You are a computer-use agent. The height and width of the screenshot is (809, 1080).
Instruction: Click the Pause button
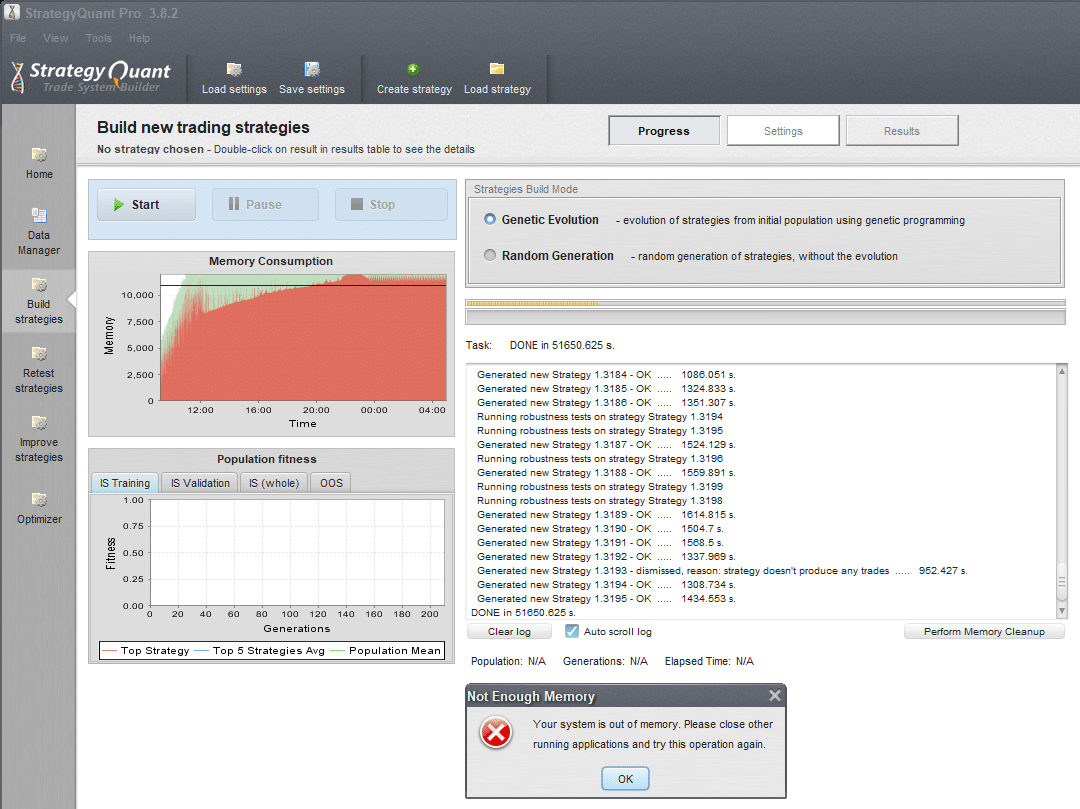coord(265,204)
